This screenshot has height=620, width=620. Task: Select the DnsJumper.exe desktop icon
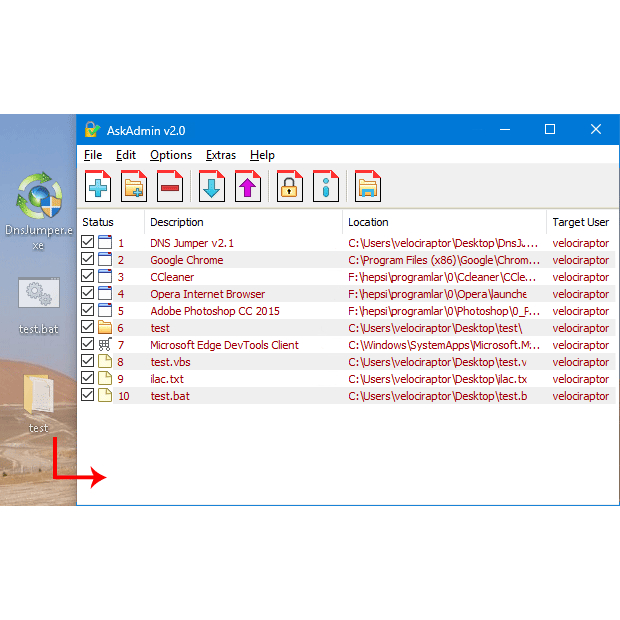click(x=38, y=211)
